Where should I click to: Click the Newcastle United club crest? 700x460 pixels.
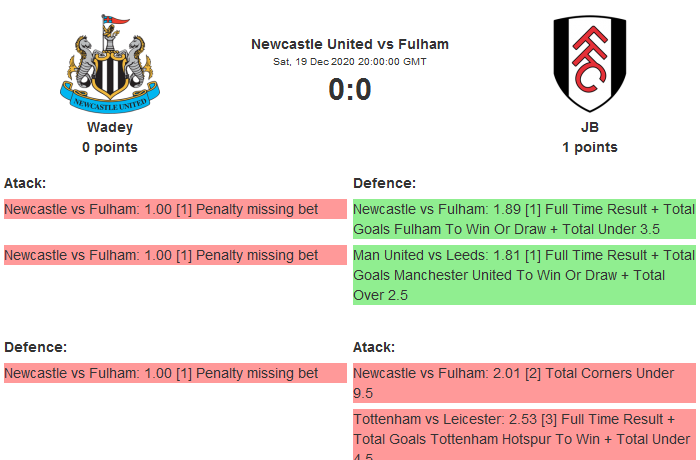coord(110,63)
